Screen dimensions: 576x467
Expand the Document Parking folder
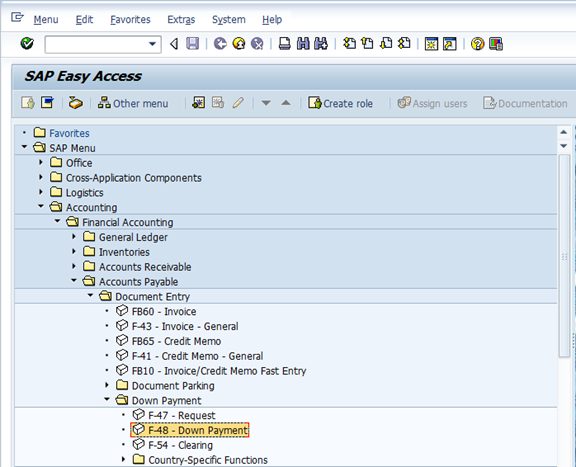107,385
